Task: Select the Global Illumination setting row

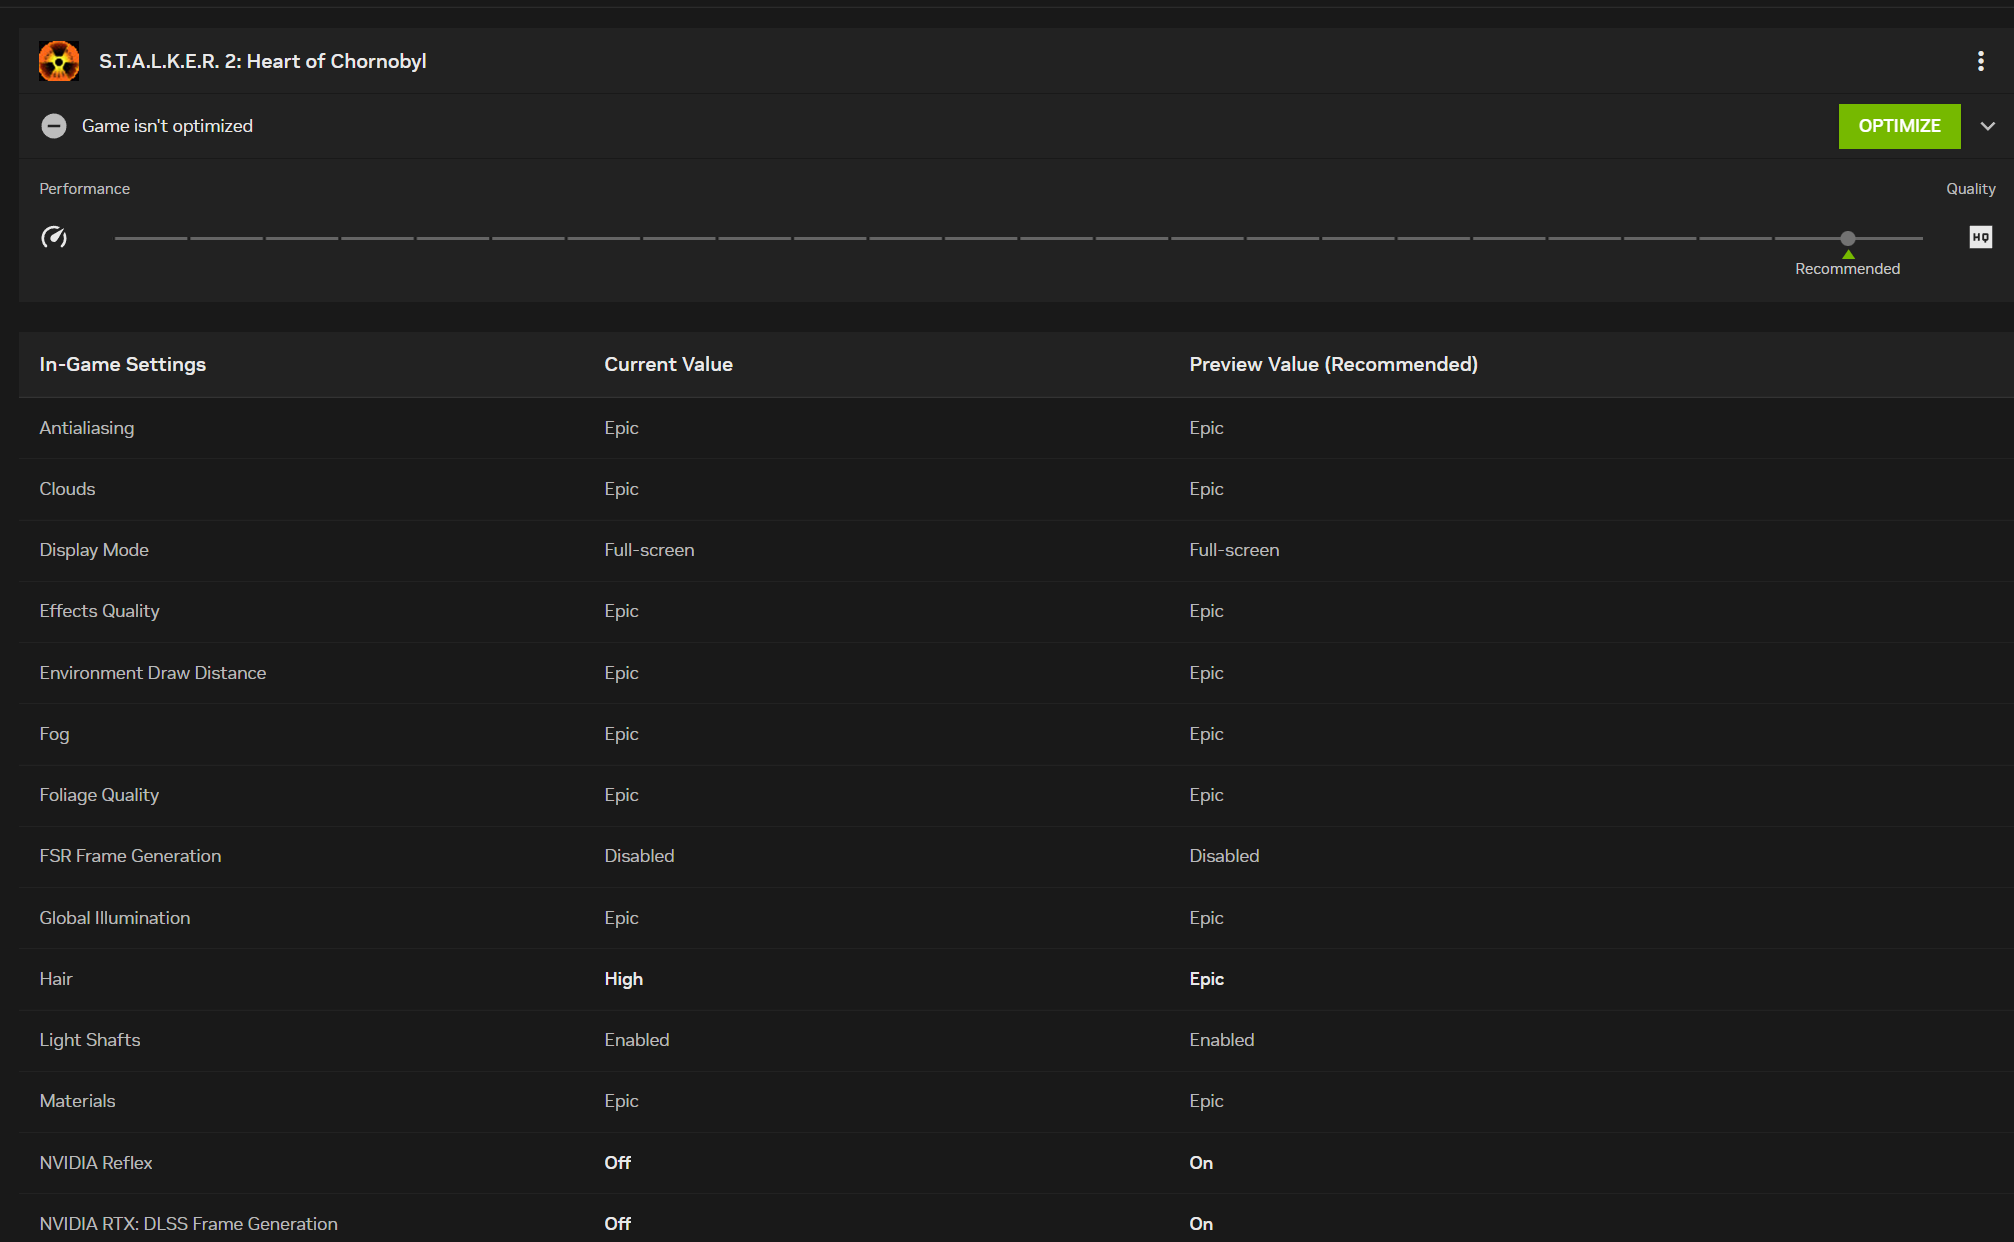Action: 1016,918
